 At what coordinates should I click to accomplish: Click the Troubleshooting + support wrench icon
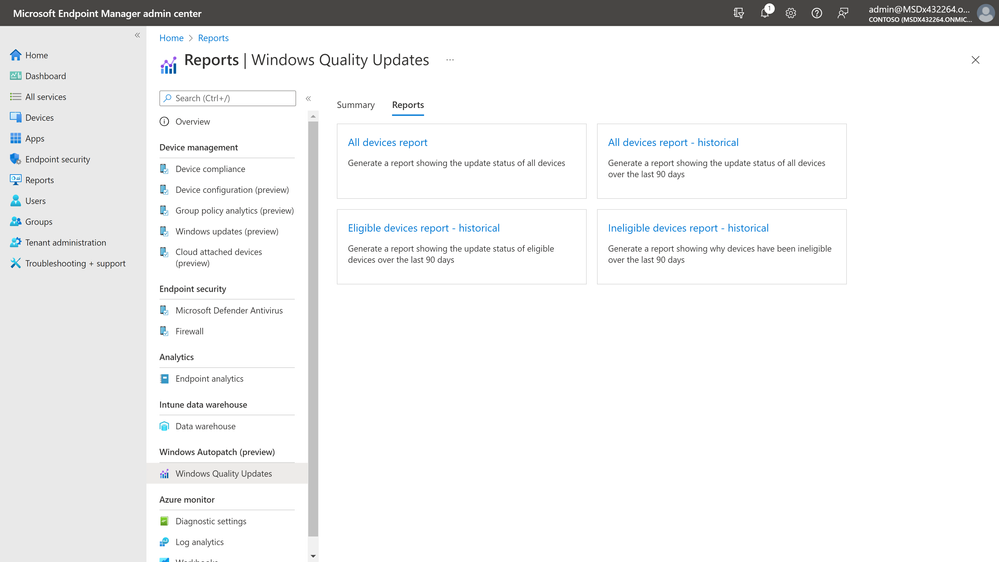point(15,263)
